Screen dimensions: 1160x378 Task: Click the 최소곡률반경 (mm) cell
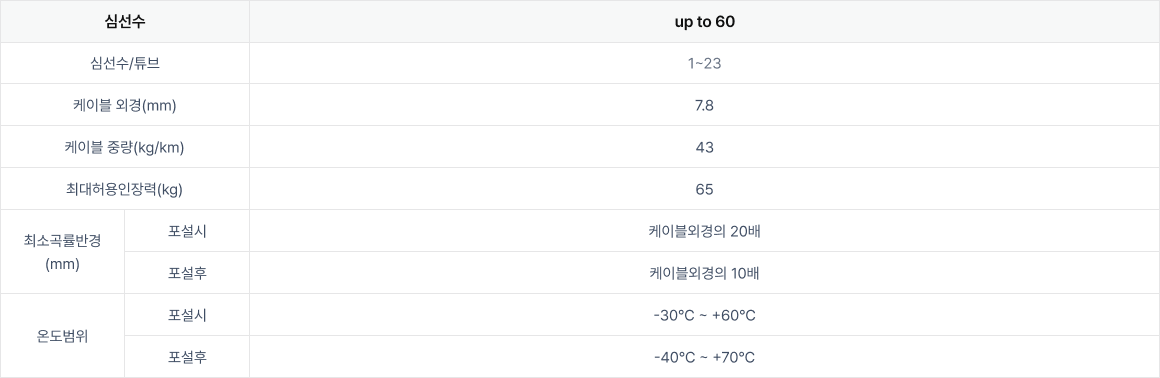62,252
